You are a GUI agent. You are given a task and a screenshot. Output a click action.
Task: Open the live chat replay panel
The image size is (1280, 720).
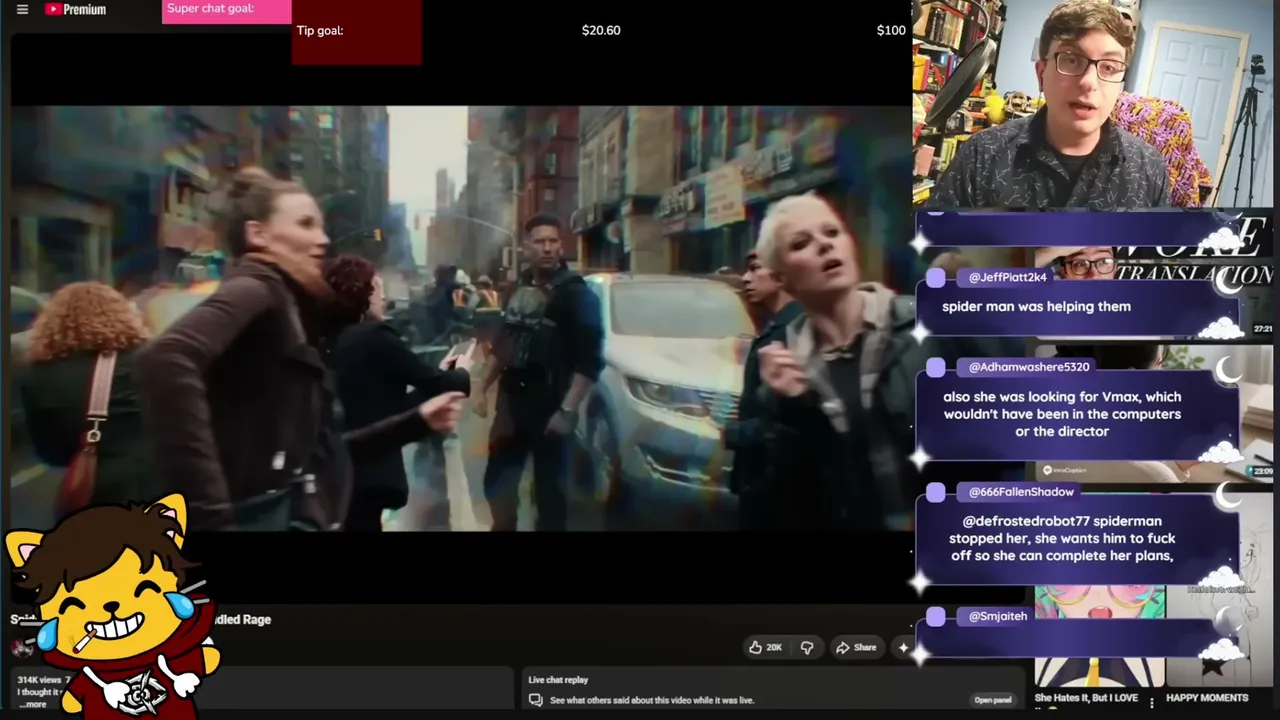click(993, 700)
